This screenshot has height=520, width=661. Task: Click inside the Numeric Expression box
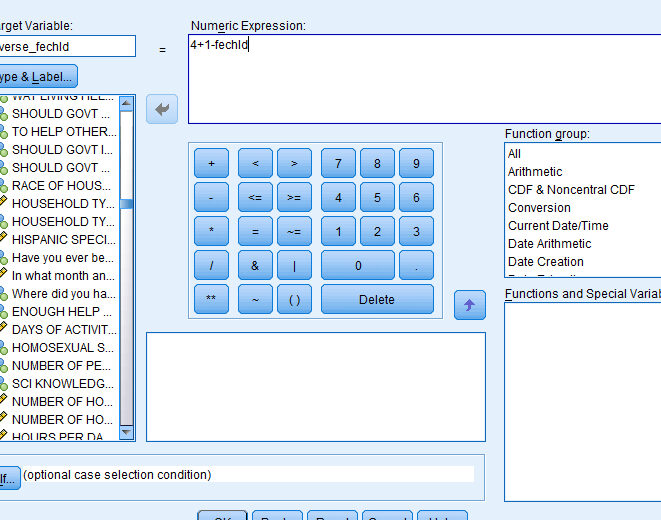[424, 79]
